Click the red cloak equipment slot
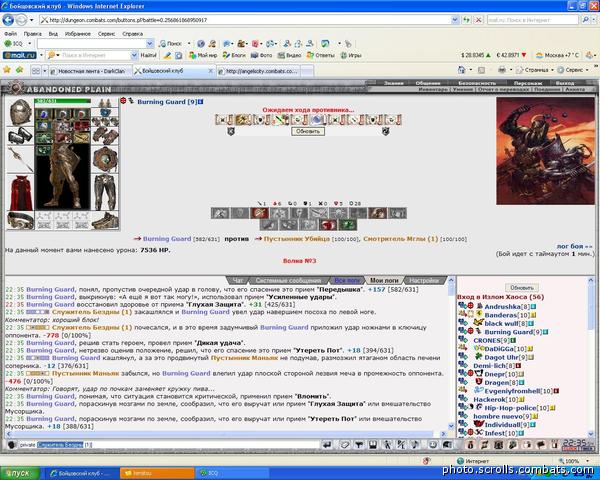 click(x=20, y=193)
